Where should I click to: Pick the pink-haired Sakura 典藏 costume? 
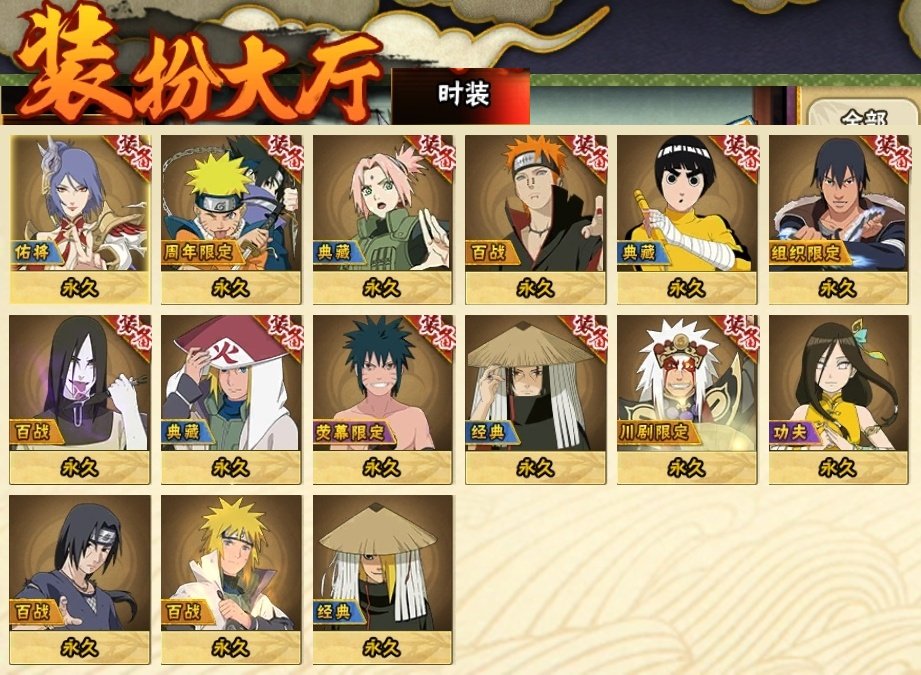(x=383, y=220)
